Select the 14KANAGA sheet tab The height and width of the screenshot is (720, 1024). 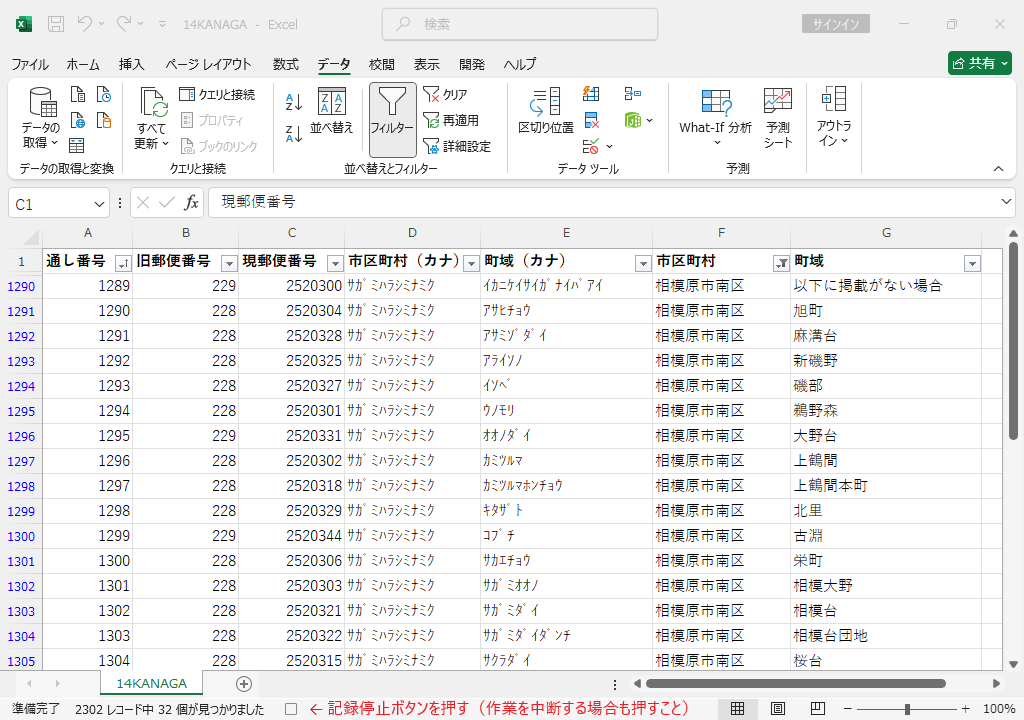pyautogui.click(x=152, y=683)
